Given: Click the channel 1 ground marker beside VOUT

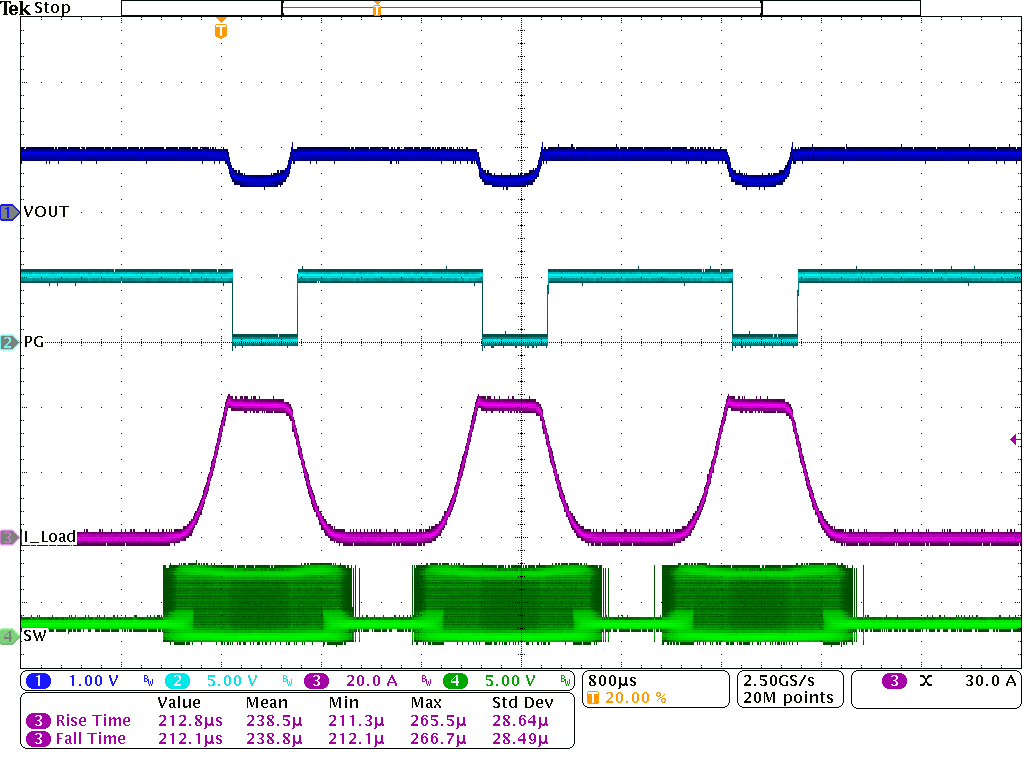Looking at the screenshot, I should (x=9, y=212).
